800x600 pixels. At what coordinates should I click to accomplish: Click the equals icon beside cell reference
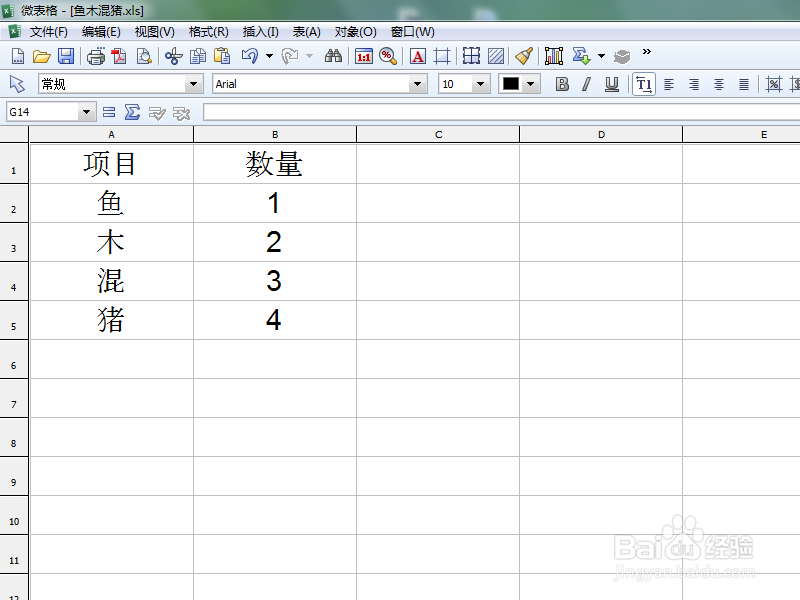click(x=109, y=112)
